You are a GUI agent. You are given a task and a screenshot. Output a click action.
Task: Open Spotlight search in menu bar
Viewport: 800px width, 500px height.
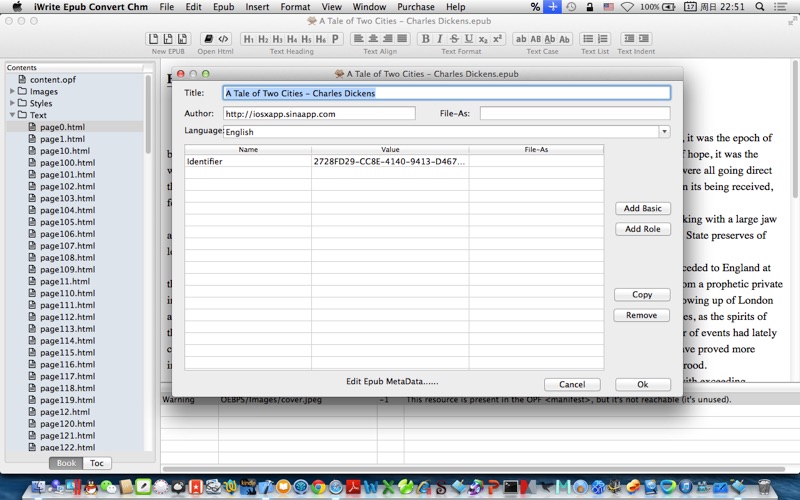pyautogui.click(x=759, y=7)
